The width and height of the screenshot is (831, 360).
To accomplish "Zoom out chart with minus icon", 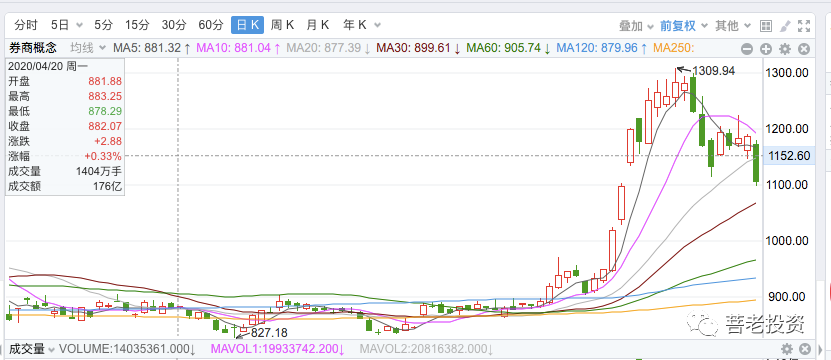I will pyautogui.click(x=747, y=49).
